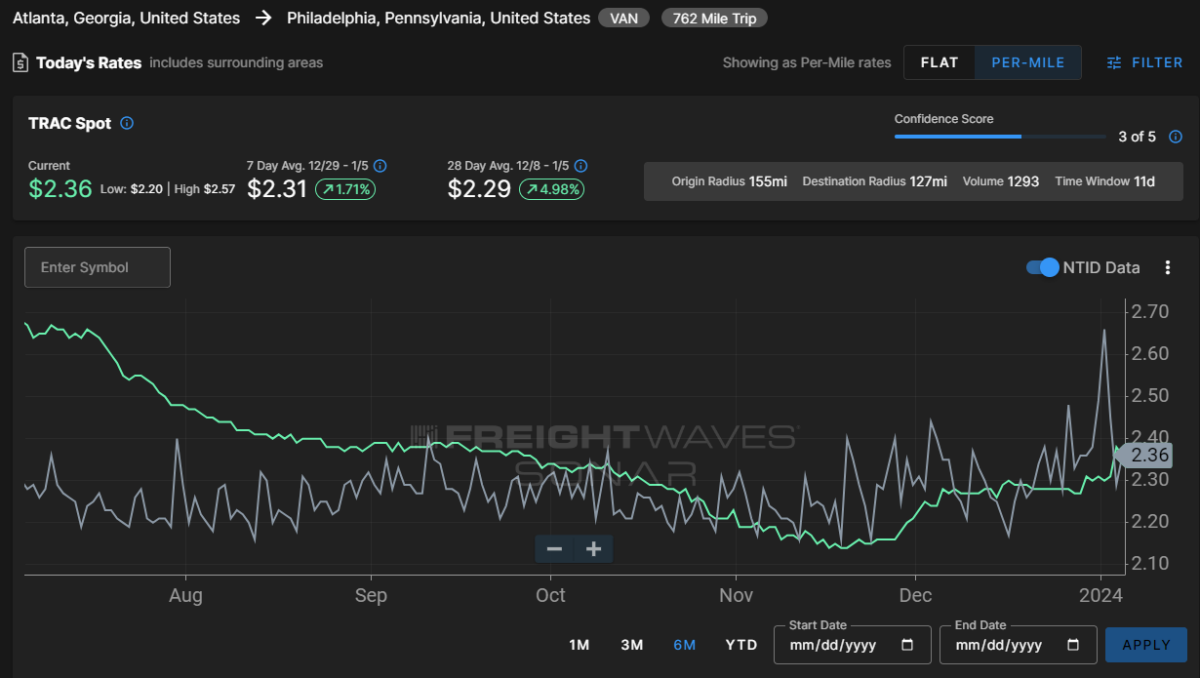The width and height of the screenshot is (1200, 678).
Task: Select the 3M time range
Action: point(632,645)
